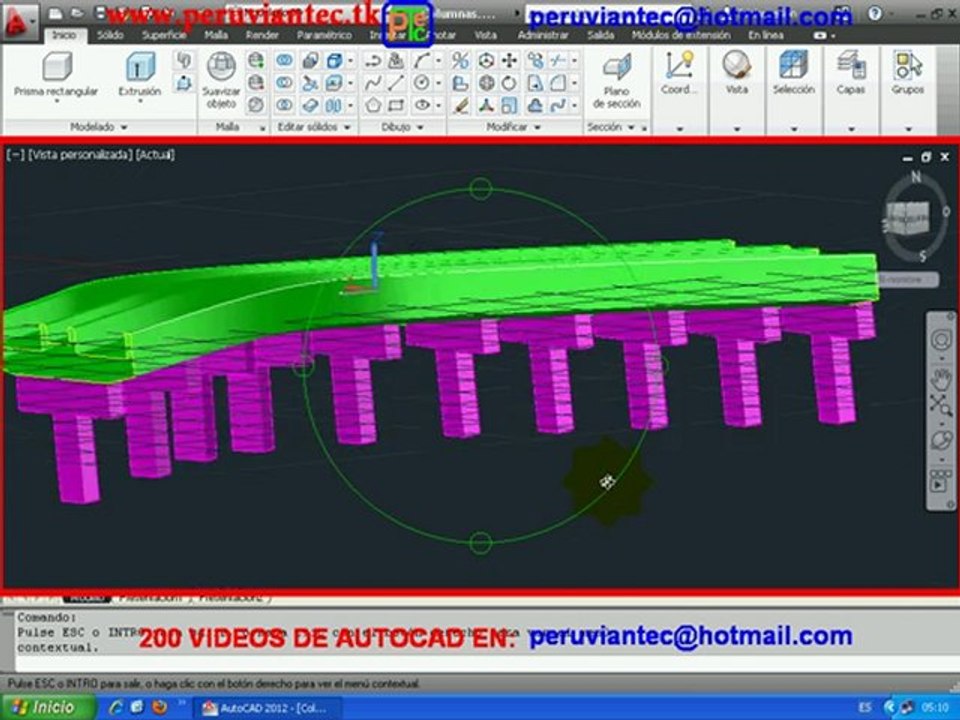960x720 pixels.
Task: Switch to the Render ribbon tab
Action: click(262, 36)
